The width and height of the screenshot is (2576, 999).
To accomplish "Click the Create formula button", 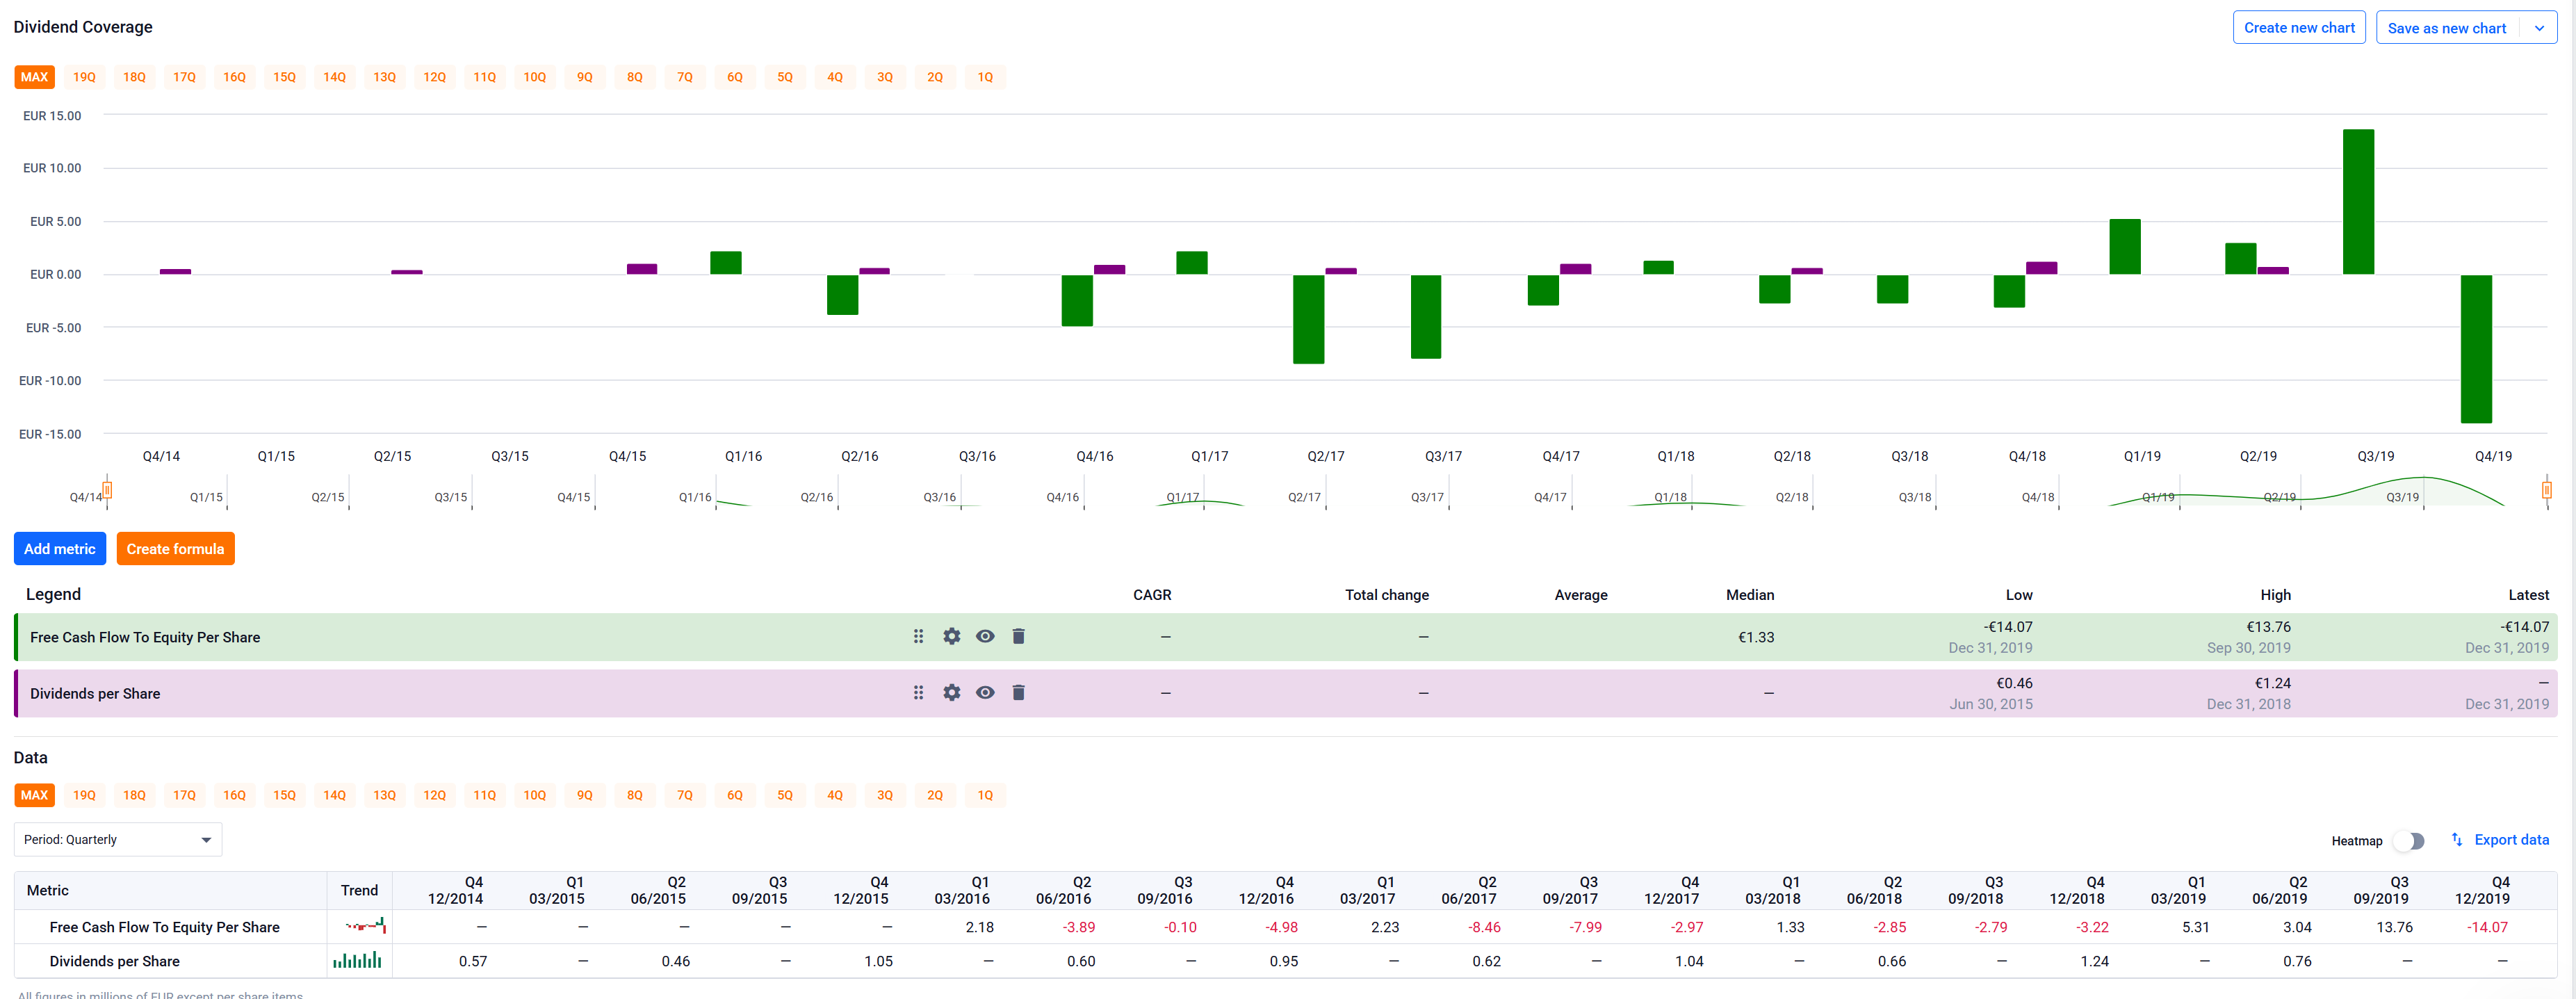I will [x=175, y=548].
